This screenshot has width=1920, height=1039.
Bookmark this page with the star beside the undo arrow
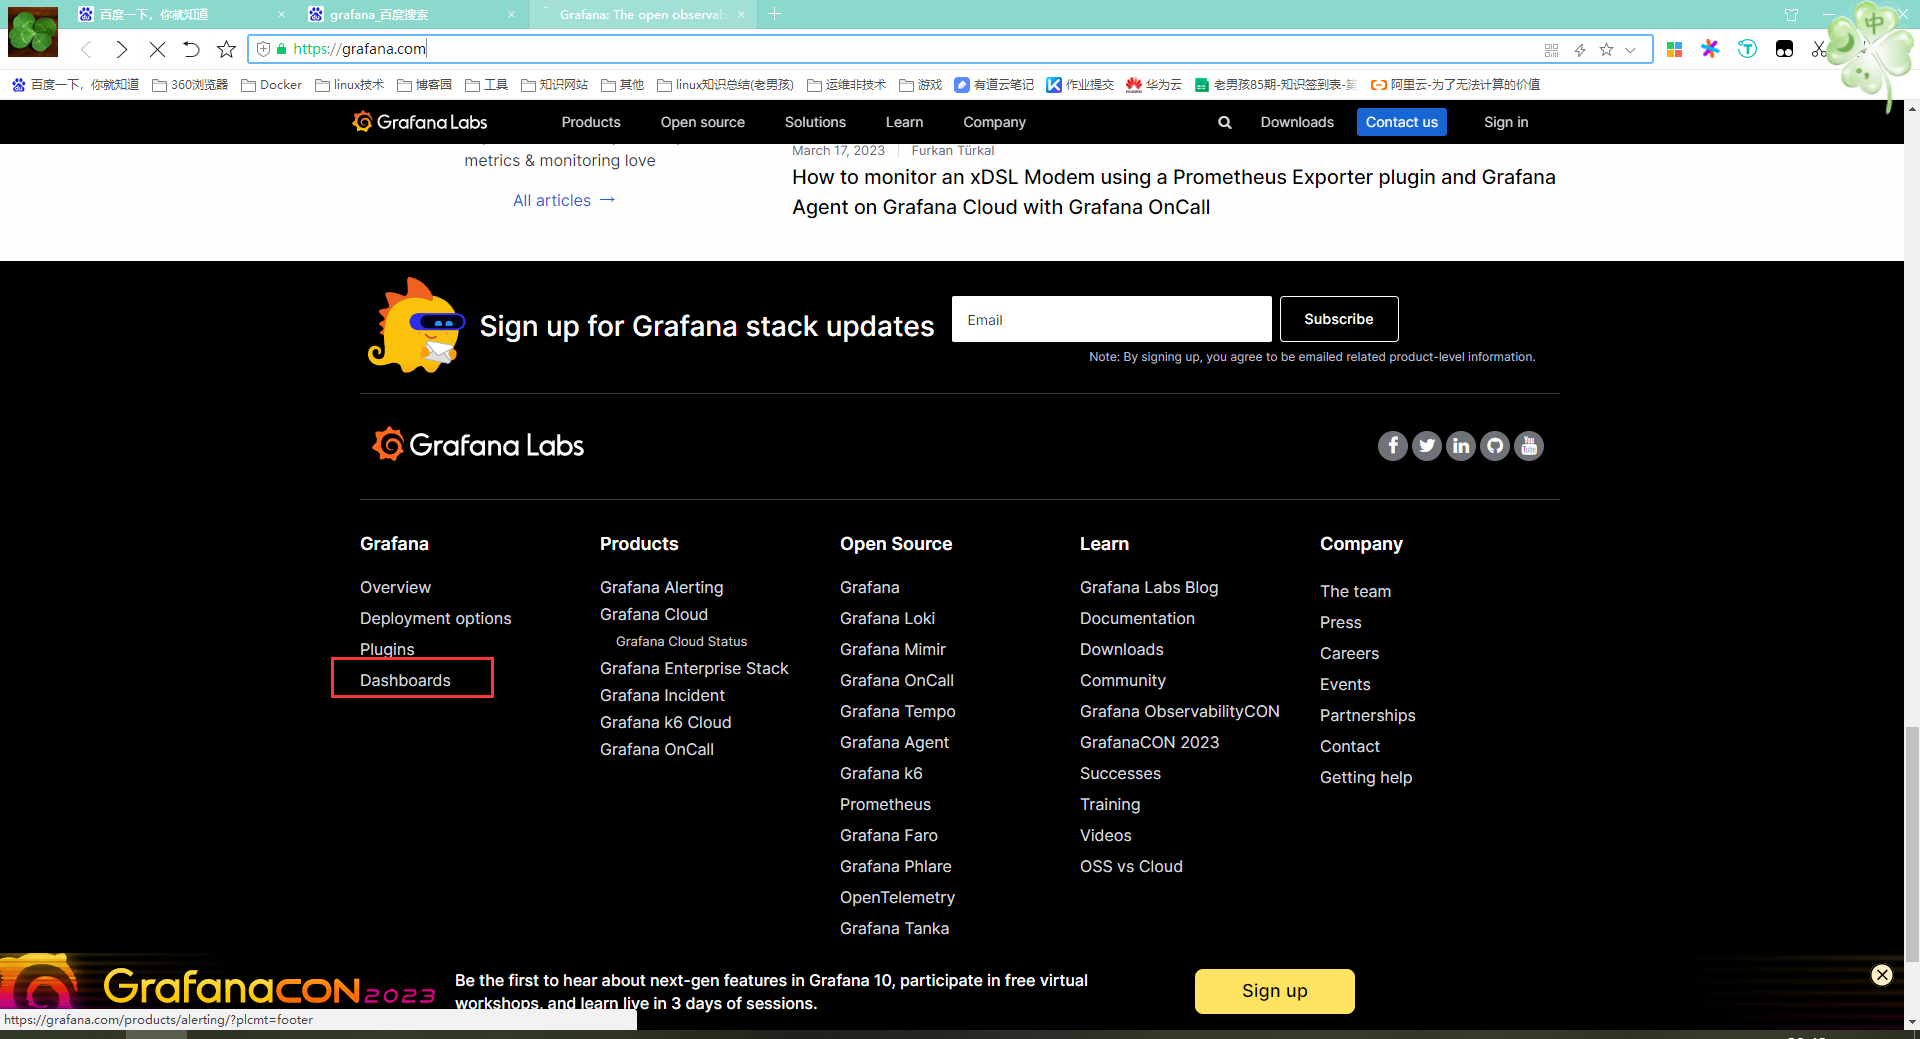coord(227,49)
